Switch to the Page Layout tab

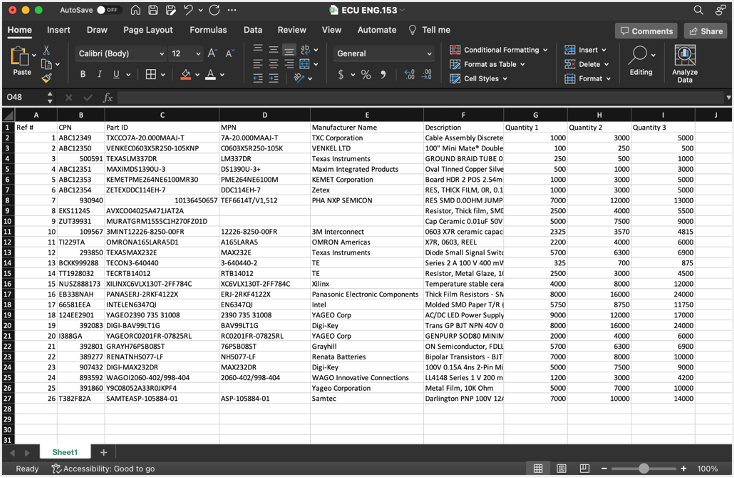[x=148, y=30]
